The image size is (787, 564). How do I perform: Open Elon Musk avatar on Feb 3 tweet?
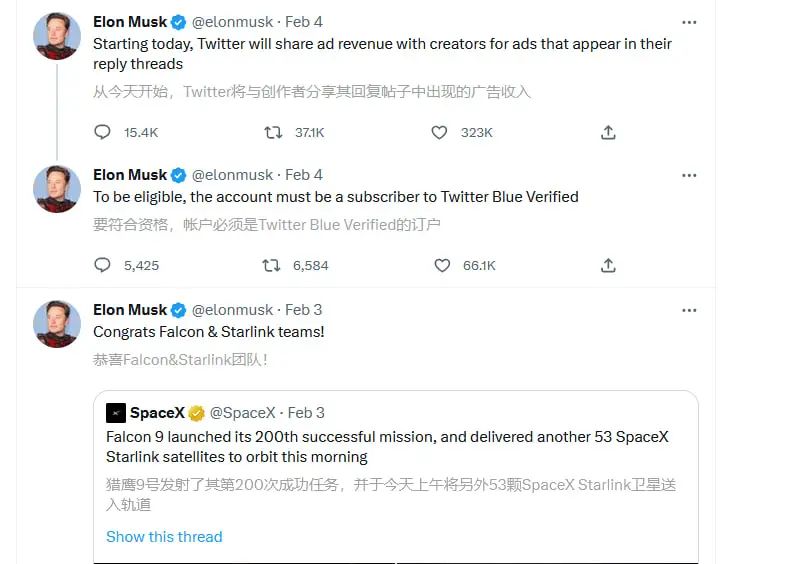(57, 324)
